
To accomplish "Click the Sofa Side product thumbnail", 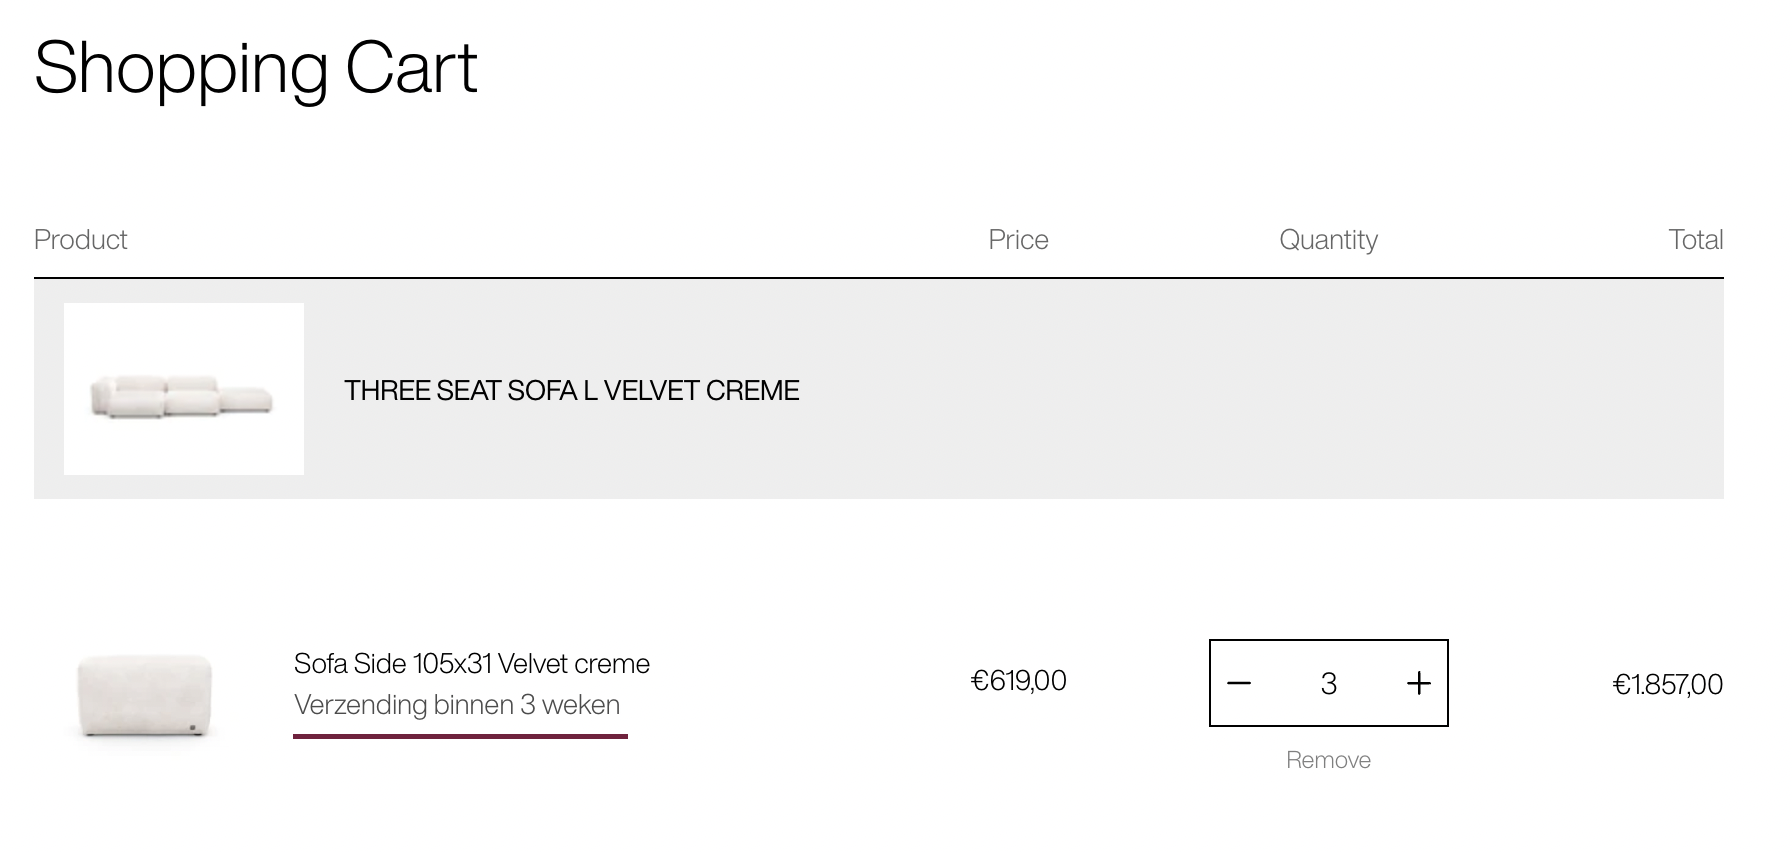I will point(145,694).
